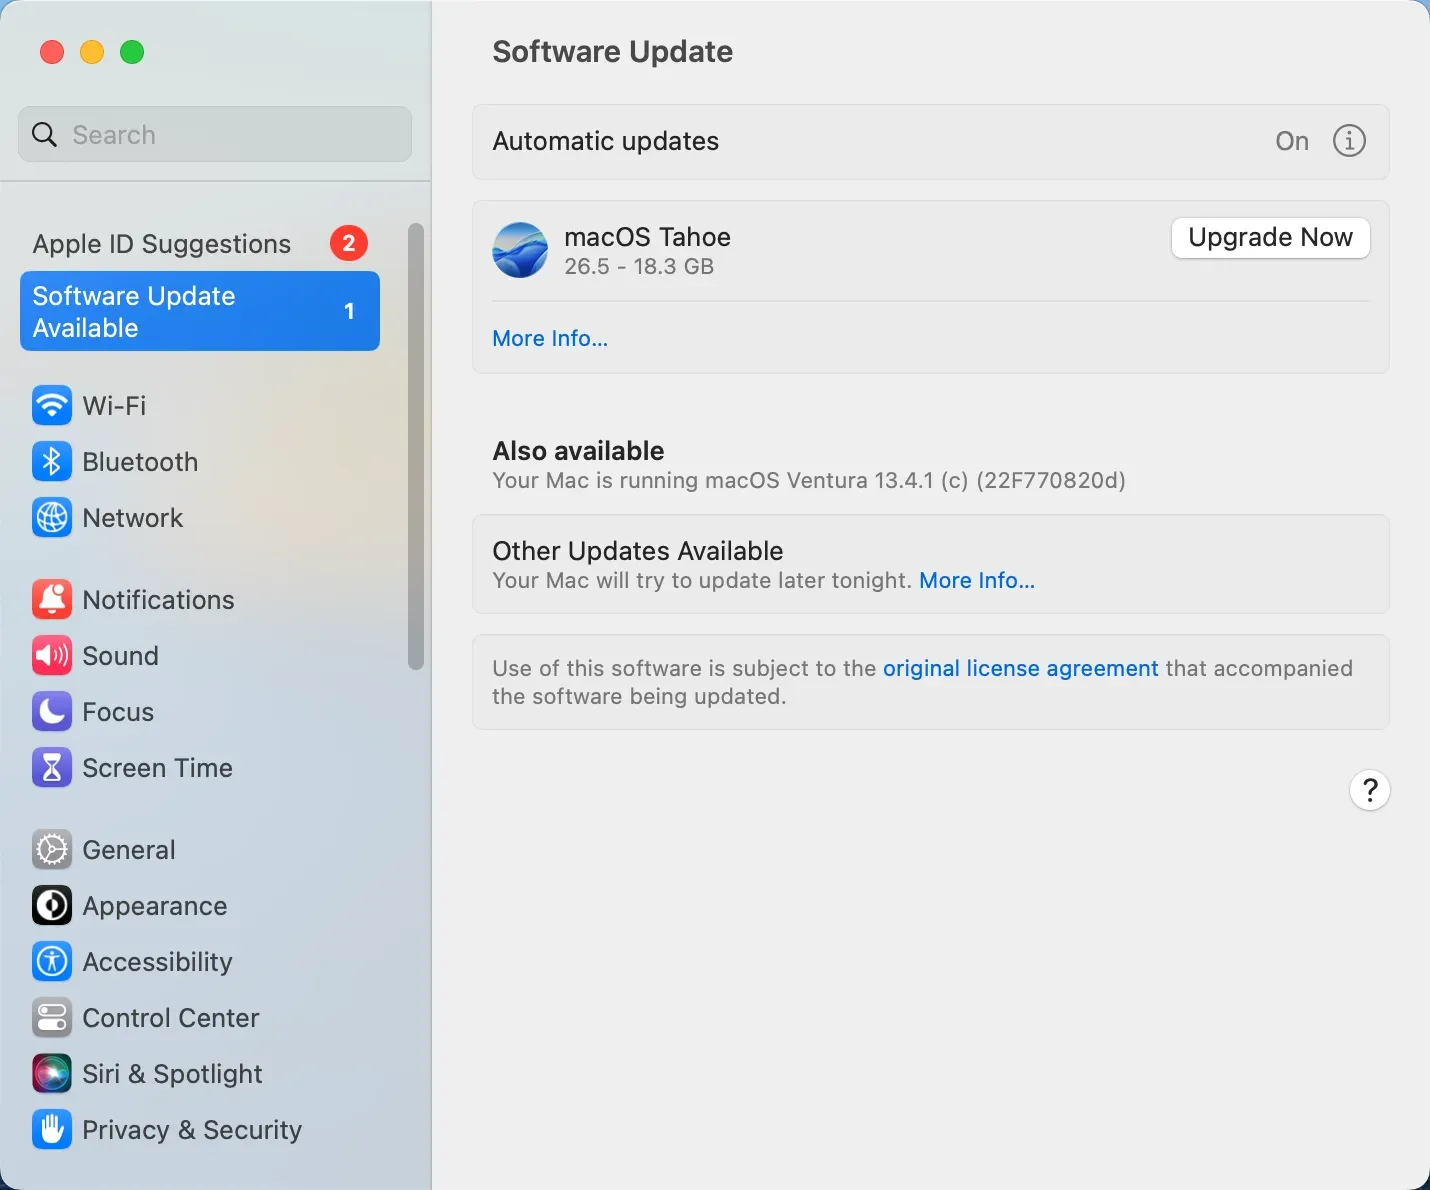The width and height of the screenshot is (1430, 1190).
Task: Click the Software Update count badge
Action: pos(349,311)
